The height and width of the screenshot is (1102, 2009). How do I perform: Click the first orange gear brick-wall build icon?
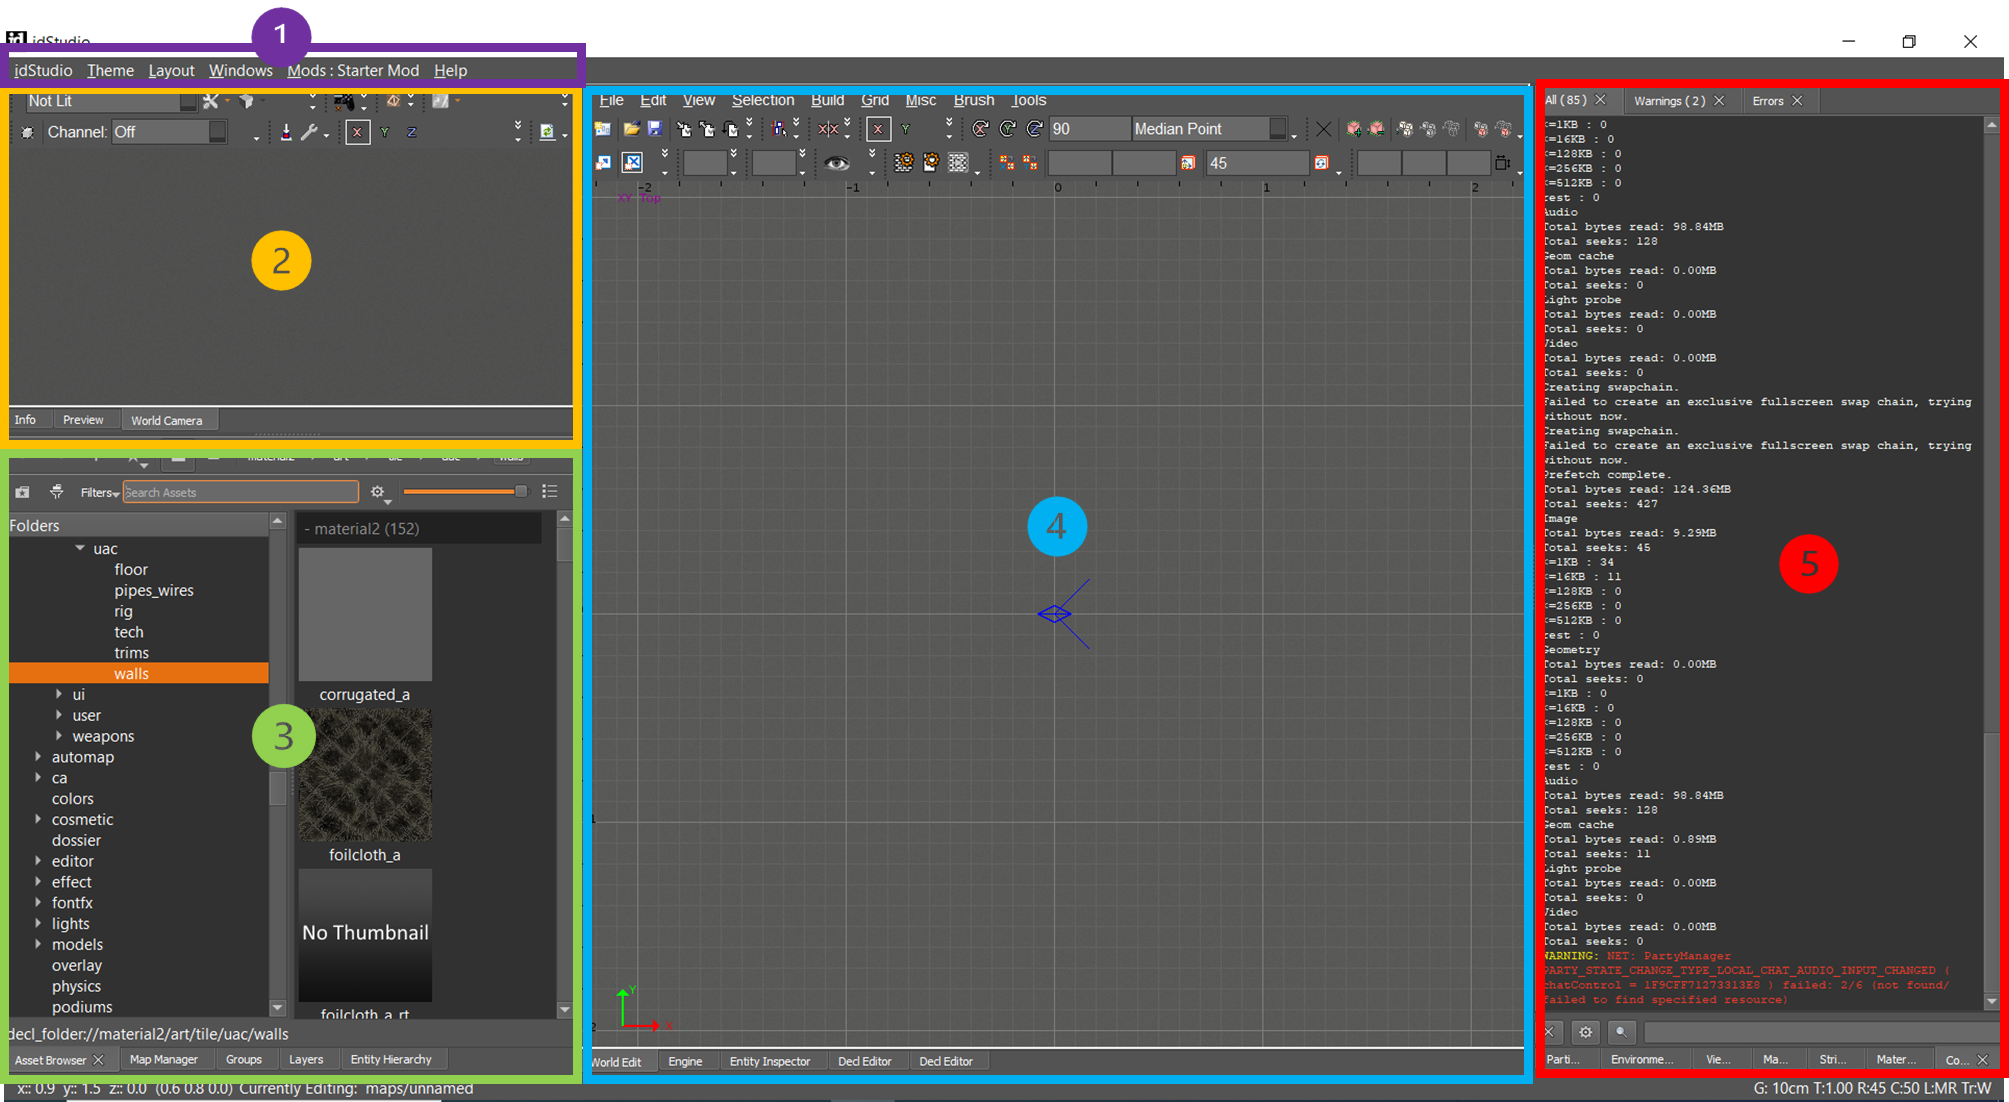[x=904, y=163]
